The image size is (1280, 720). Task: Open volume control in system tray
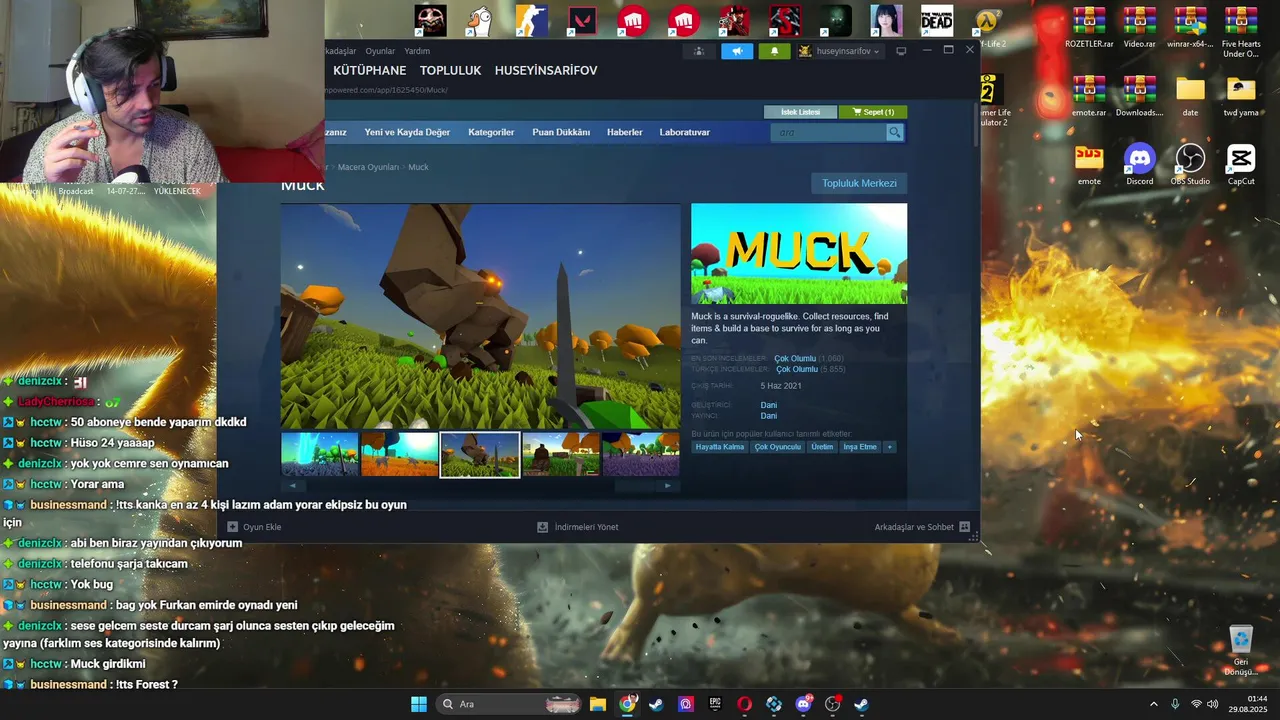1213,704
